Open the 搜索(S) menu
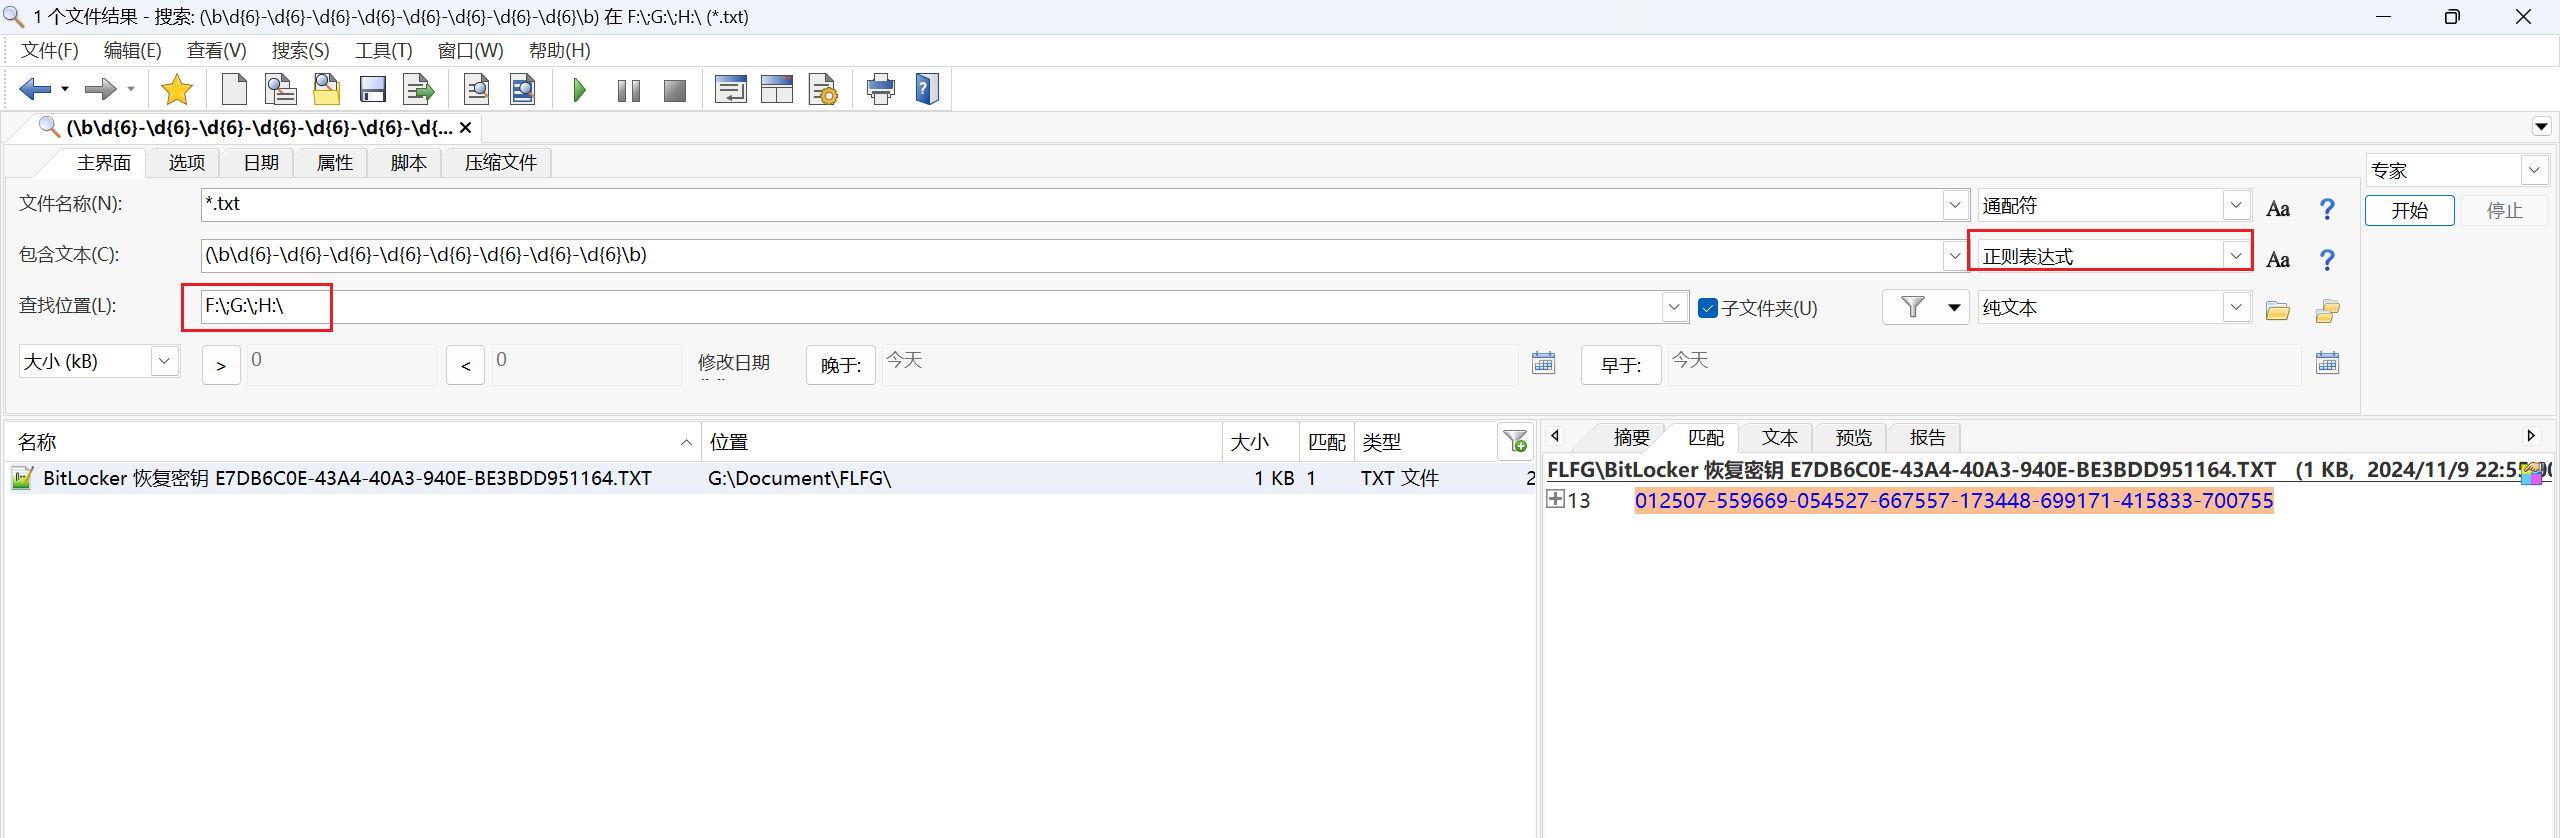Image resolution: width=2560 pixels, height=838 pixels. (300, 50)
